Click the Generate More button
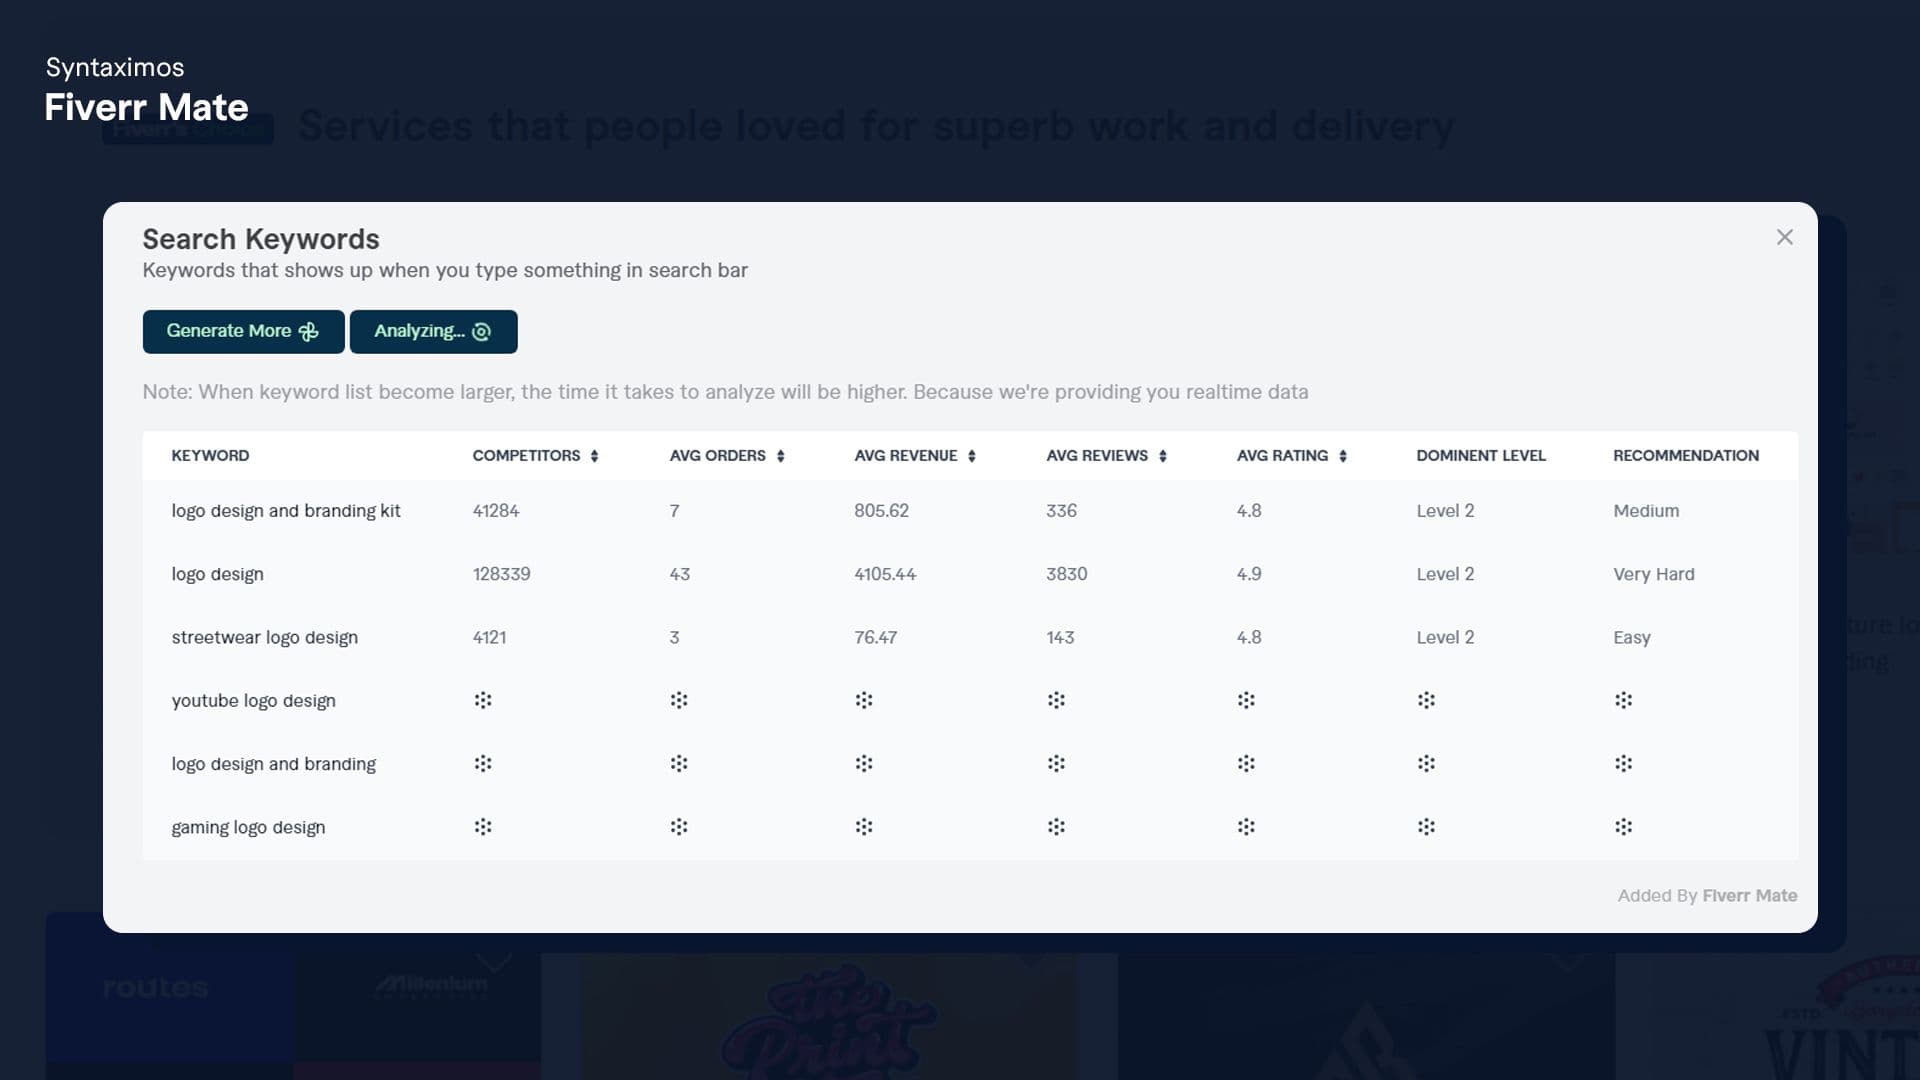Image resolution: width=1920 pixels, height=1080 pixels. (243, 331)
